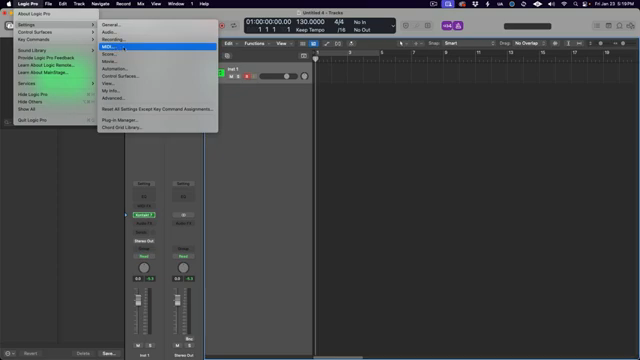
Task: Expand the LCD display mode chevron
Action: coord(393,26)
